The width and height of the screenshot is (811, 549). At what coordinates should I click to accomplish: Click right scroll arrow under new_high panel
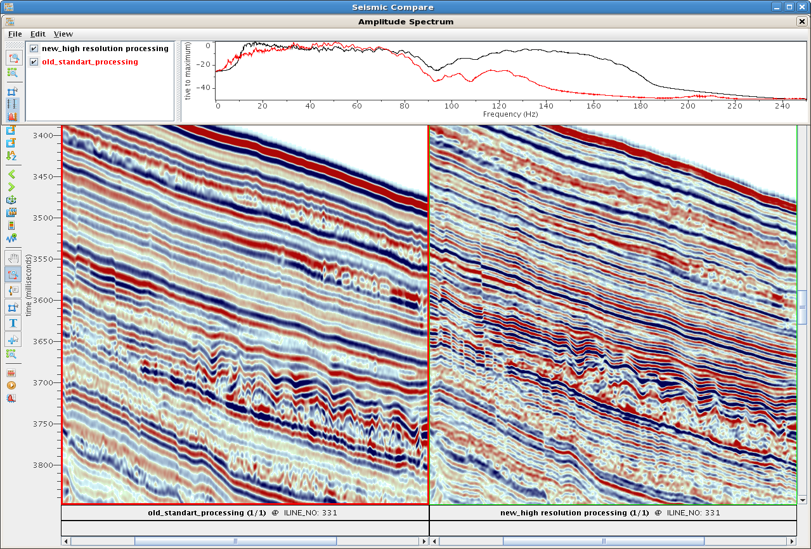point(792,541)
